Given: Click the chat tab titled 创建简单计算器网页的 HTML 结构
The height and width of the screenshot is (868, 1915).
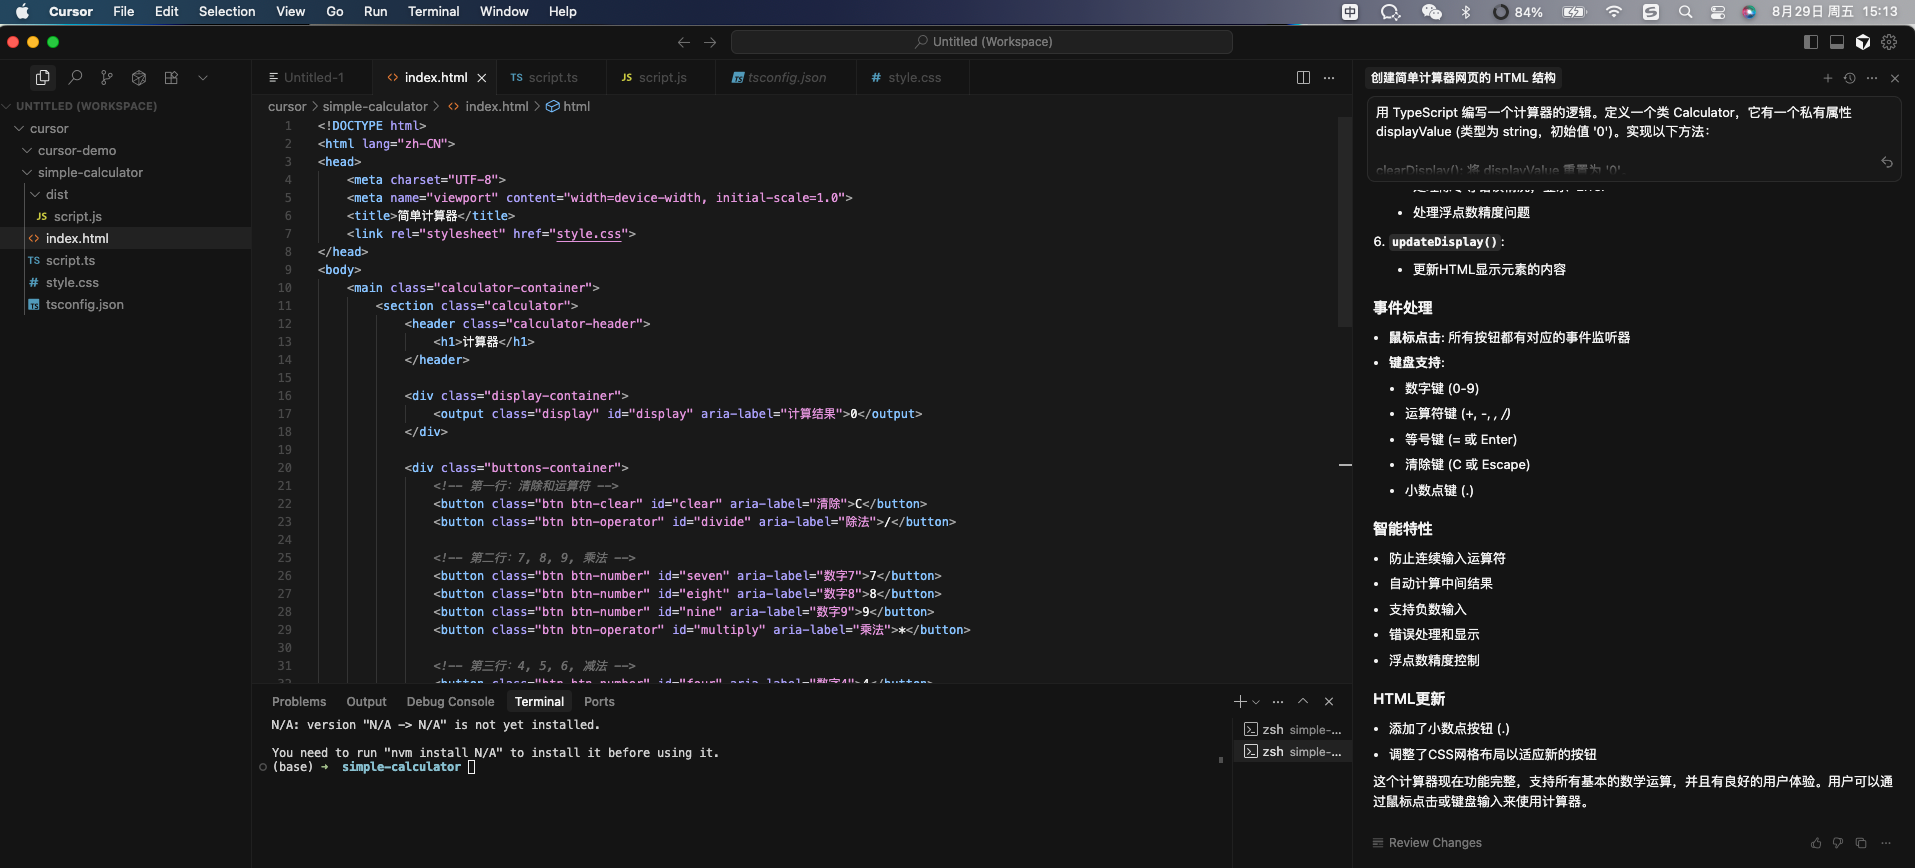Looking at the screenshot, I should 1463,77.
